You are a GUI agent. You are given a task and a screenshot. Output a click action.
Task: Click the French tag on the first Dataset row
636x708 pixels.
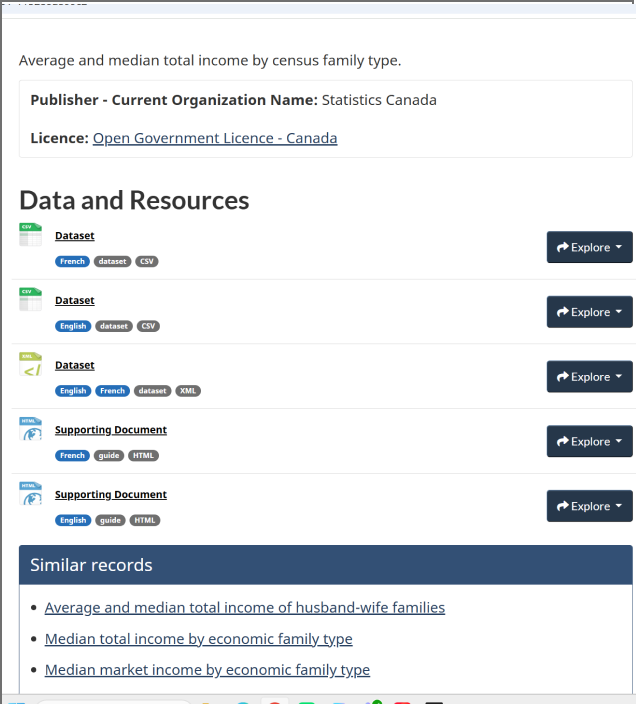pyautogui.click(x=72, y=261)
